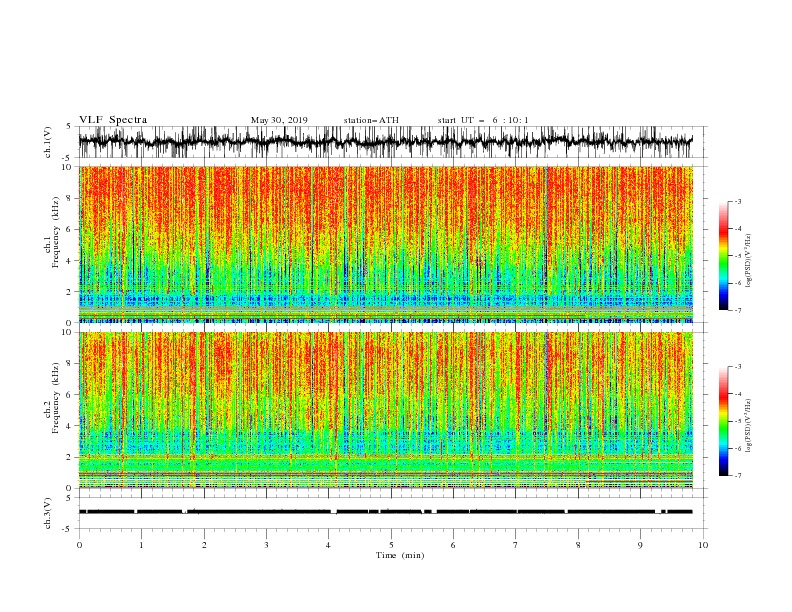
Task: Click the "-7" label on ch.2 colorbar
Action: point(738,476)
